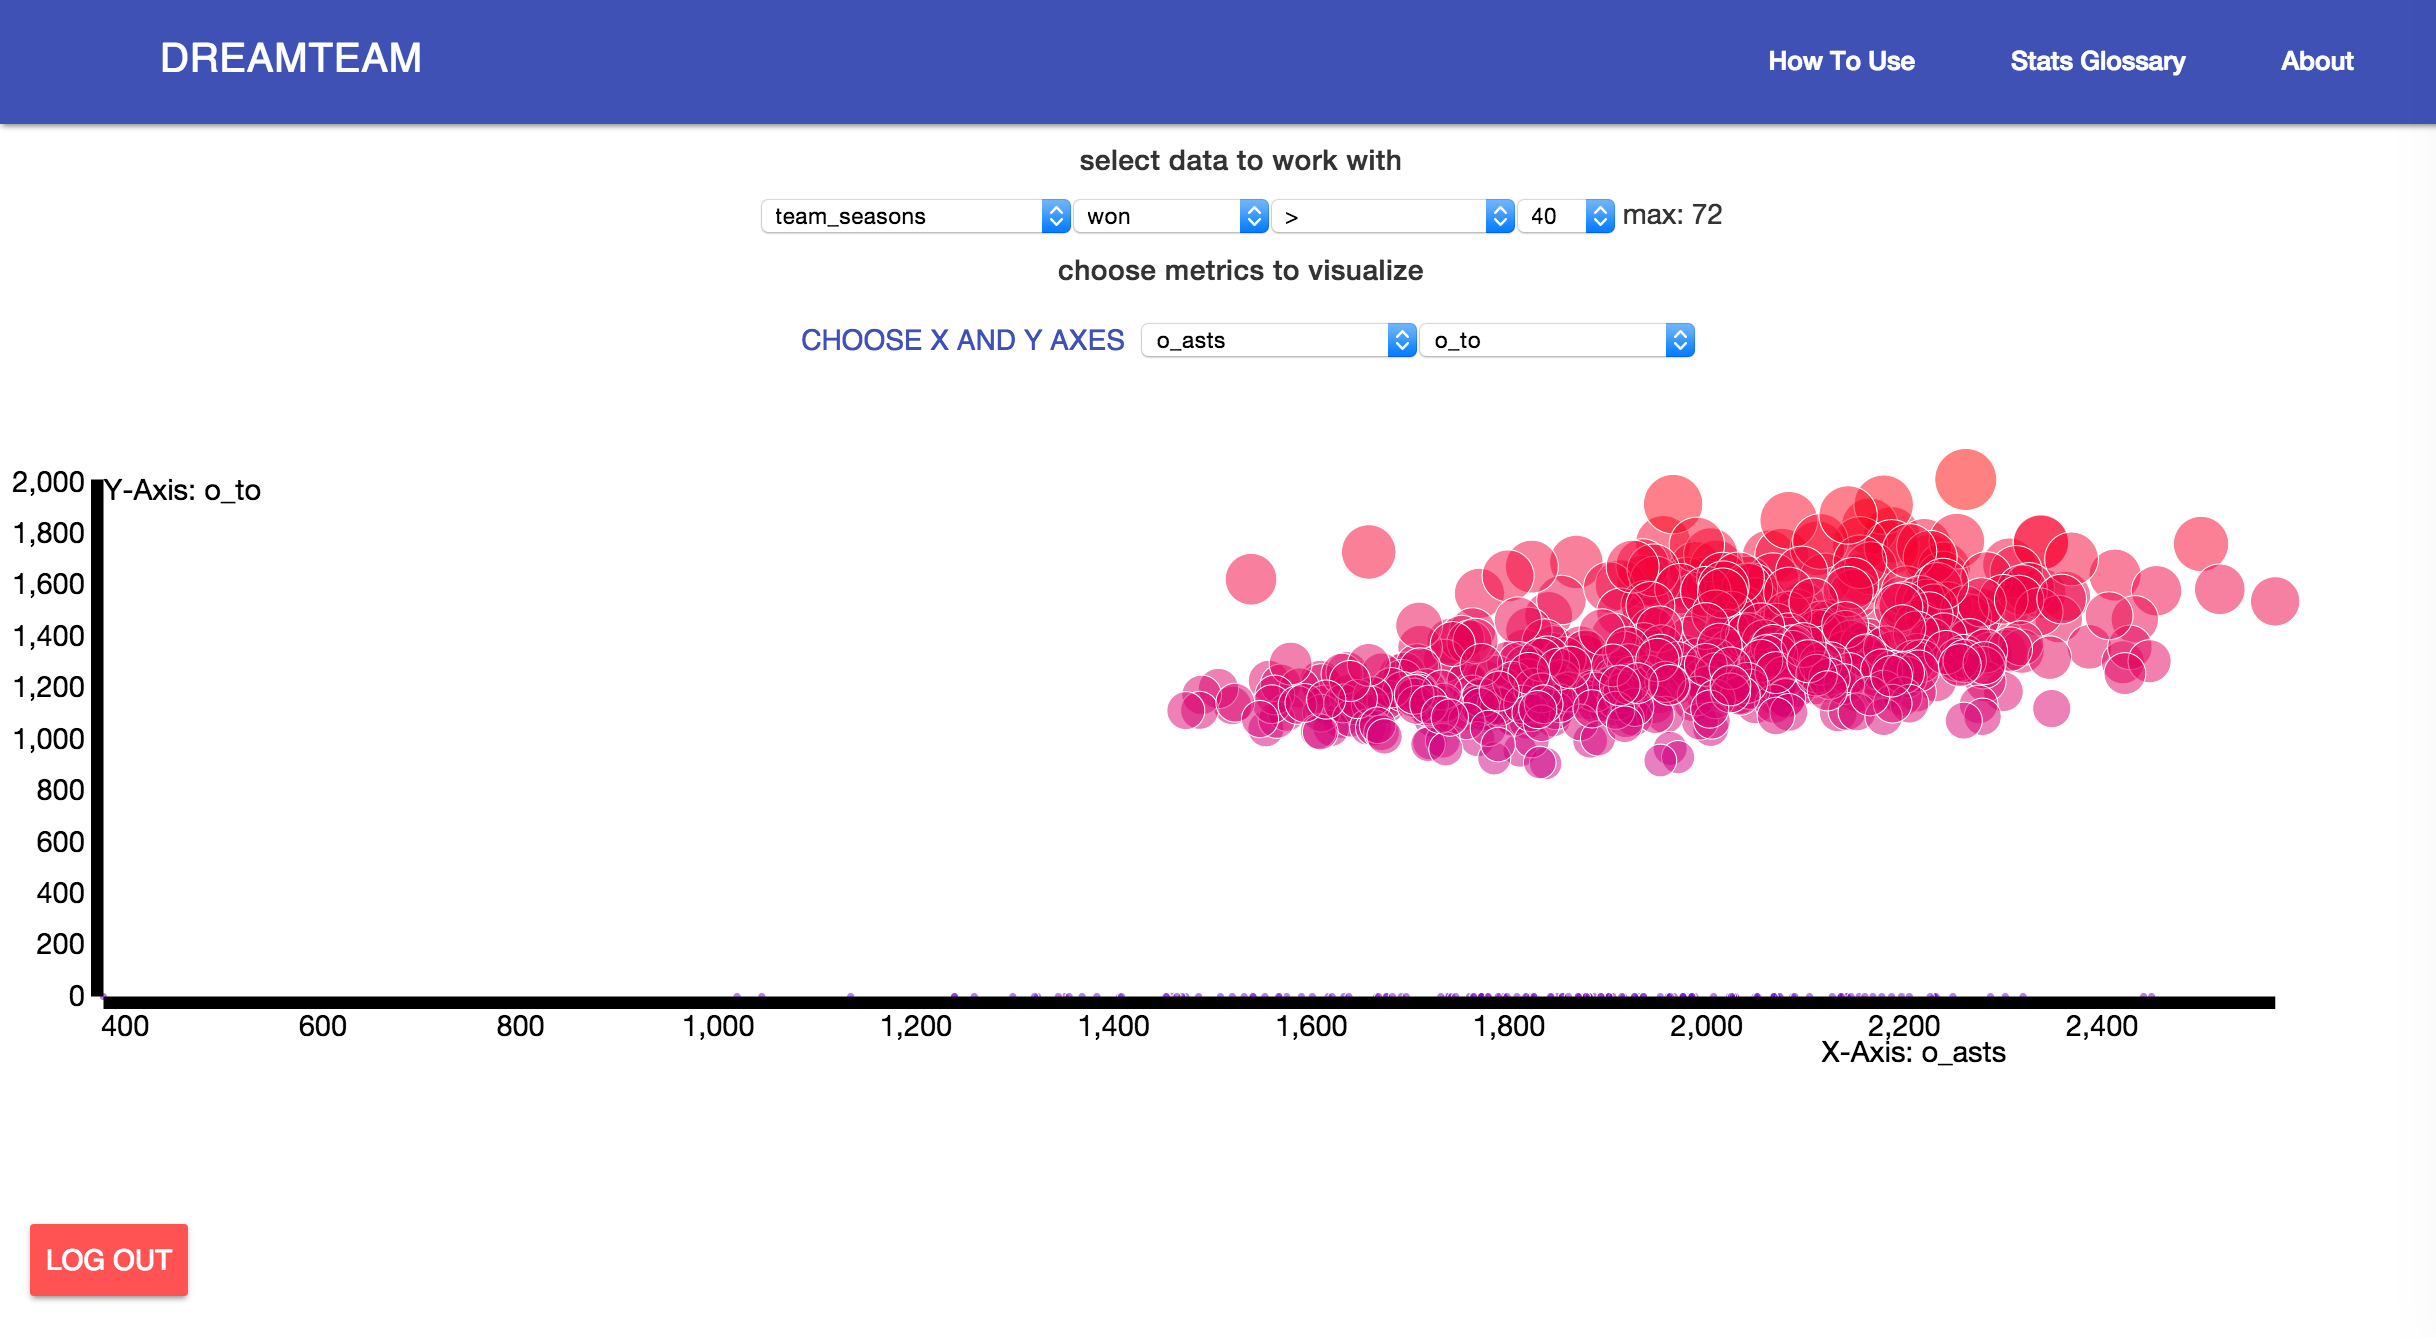This screenshot has height=1338, width=2436.
Task: Open the o_to Y-axis metric dropdown
Action: pyautogui.click(x=1543, y=340)
